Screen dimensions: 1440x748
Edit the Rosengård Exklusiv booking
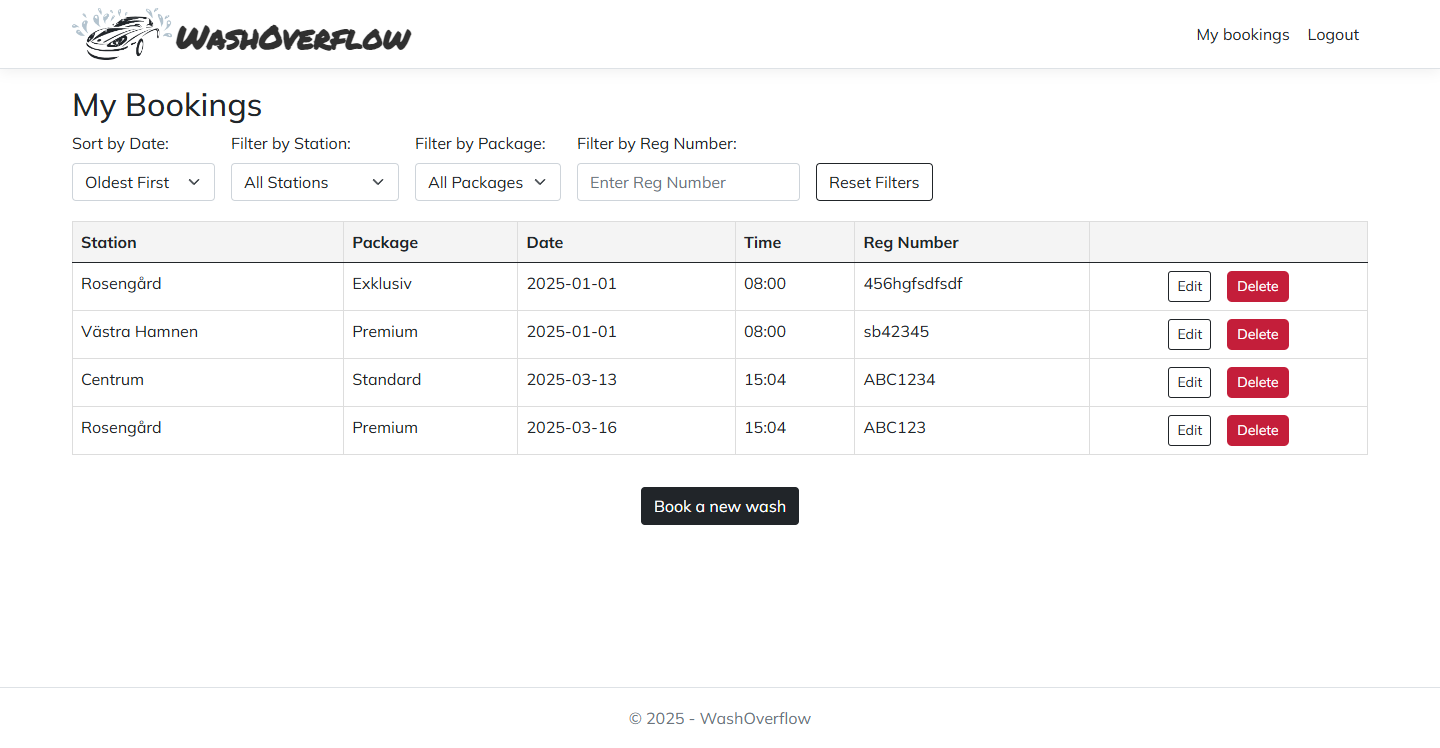coord(1189,286)
